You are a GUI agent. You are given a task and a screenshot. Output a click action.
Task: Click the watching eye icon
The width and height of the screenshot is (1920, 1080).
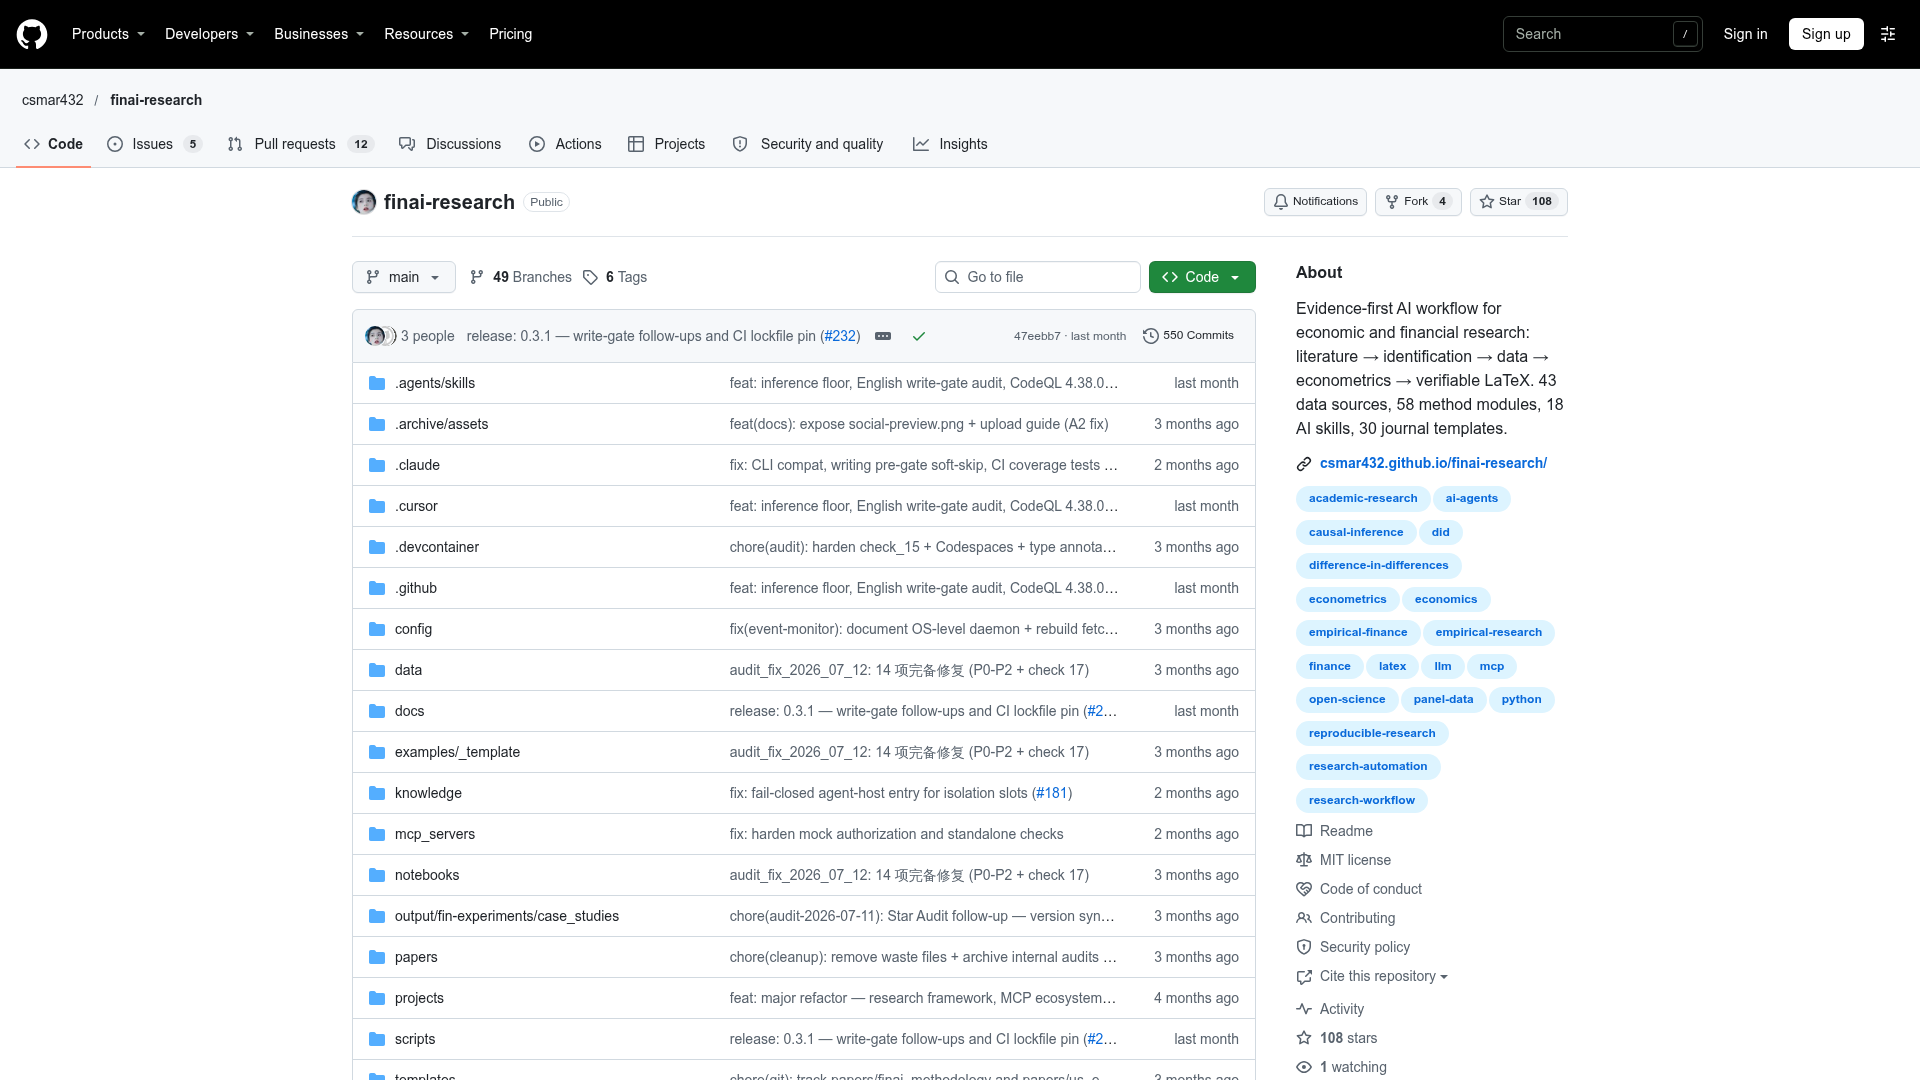pyautogui.click(x=1304, y=1067)
